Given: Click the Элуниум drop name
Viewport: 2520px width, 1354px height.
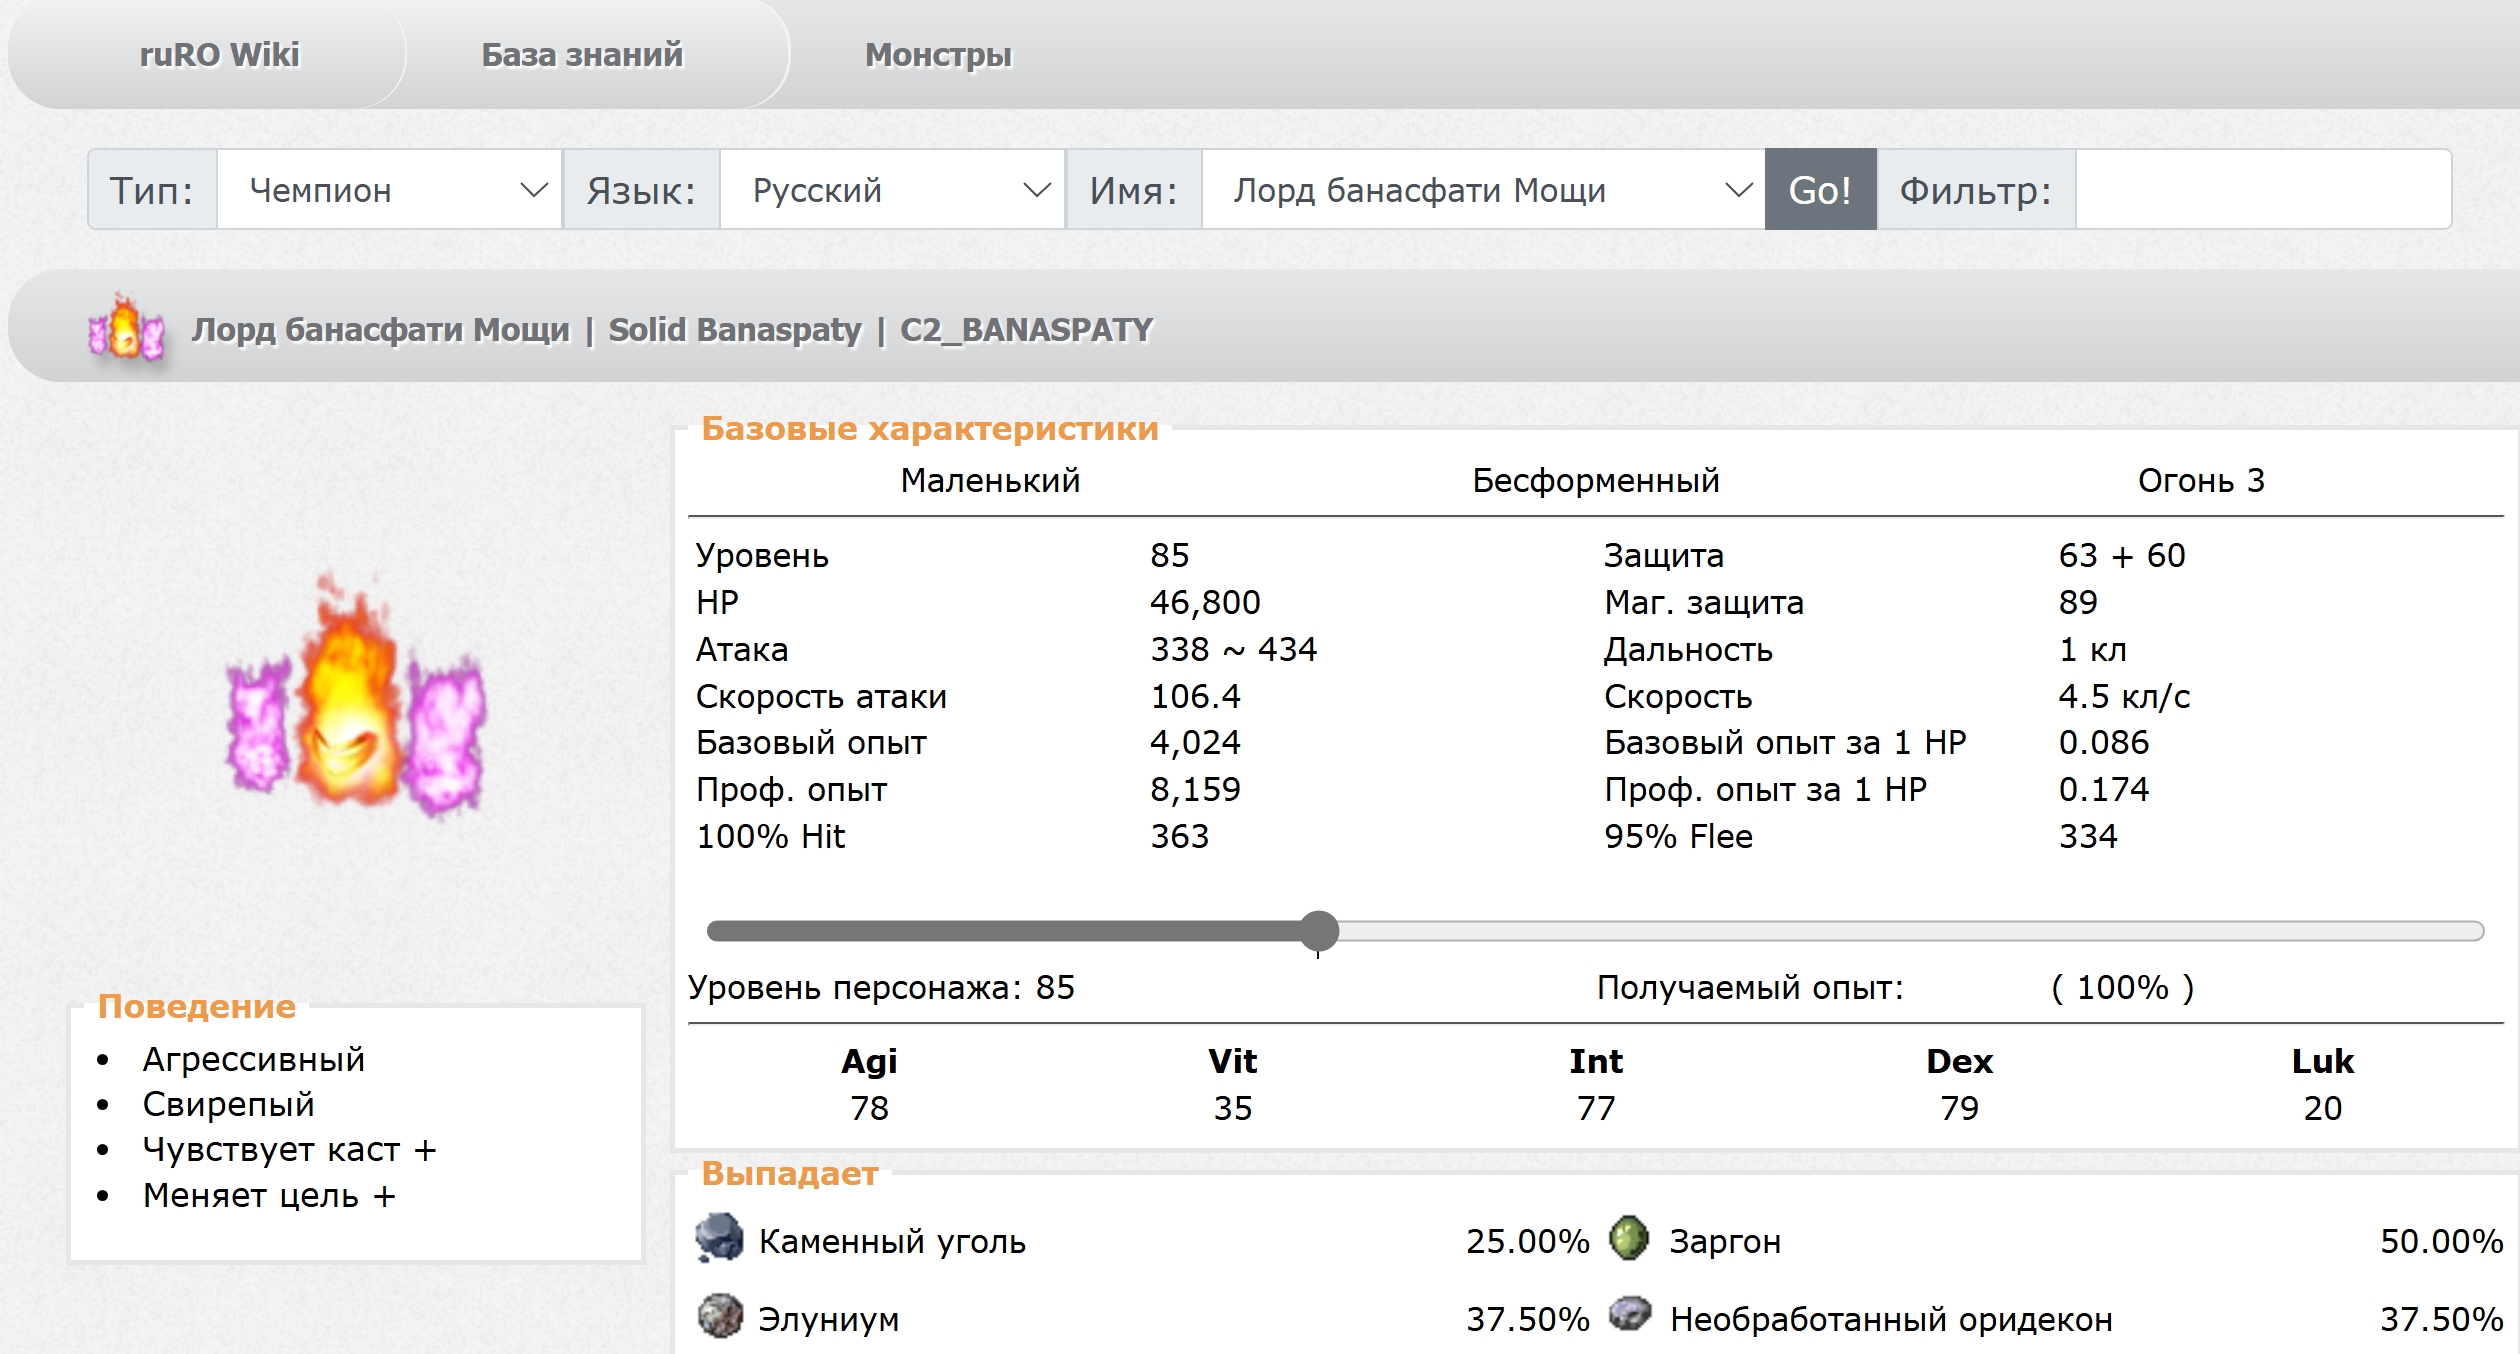Looking at the screenshot, I should tap(828, 1319).
